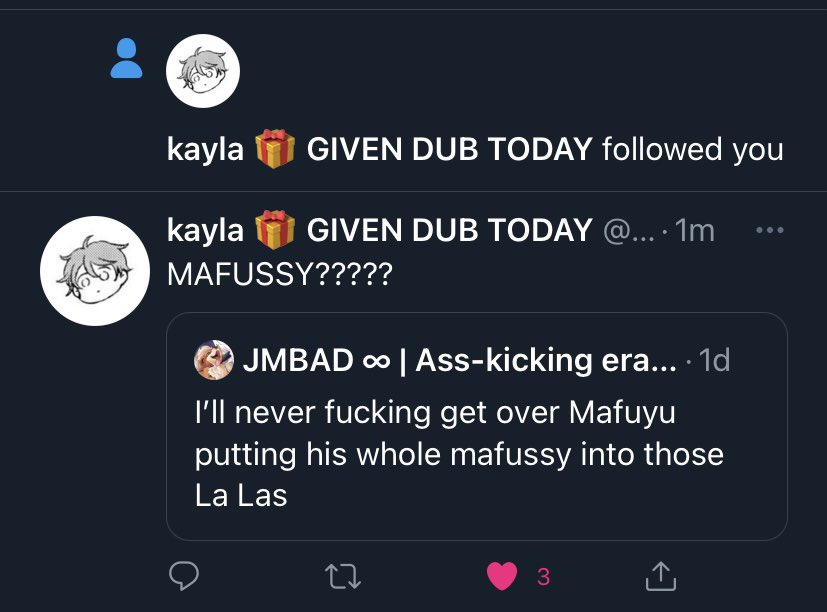Open the three-dot tweet options menu
This screenshot has height=612, width=827.
tap(770, 230)
